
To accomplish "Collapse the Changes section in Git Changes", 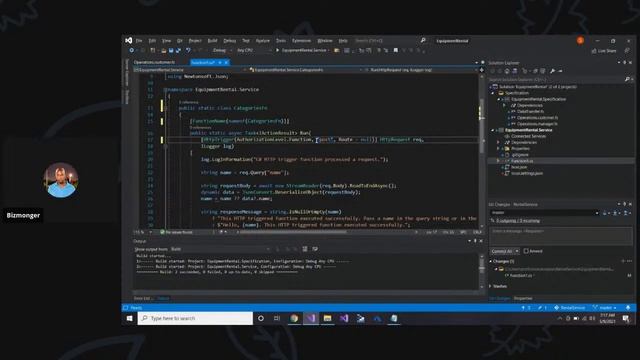I will click(491, 261).
